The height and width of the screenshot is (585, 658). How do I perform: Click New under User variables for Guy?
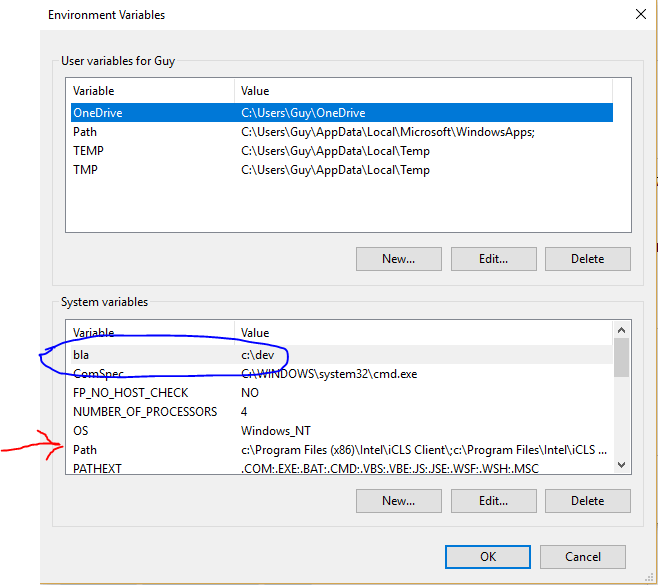pos(399,259)
